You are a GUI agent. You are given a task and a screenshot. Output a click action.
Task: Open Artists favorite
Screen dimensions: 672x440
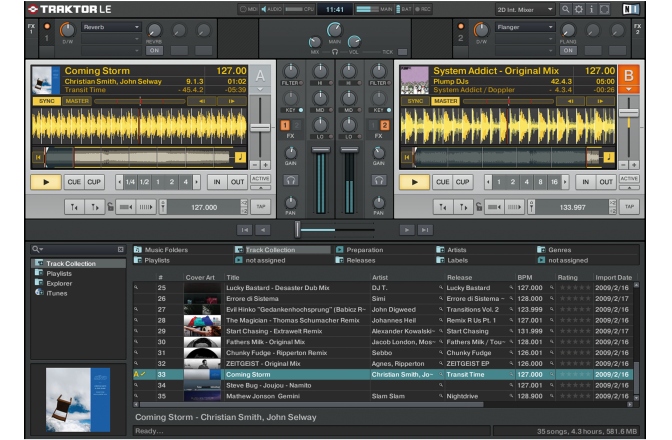coord(456,250)
